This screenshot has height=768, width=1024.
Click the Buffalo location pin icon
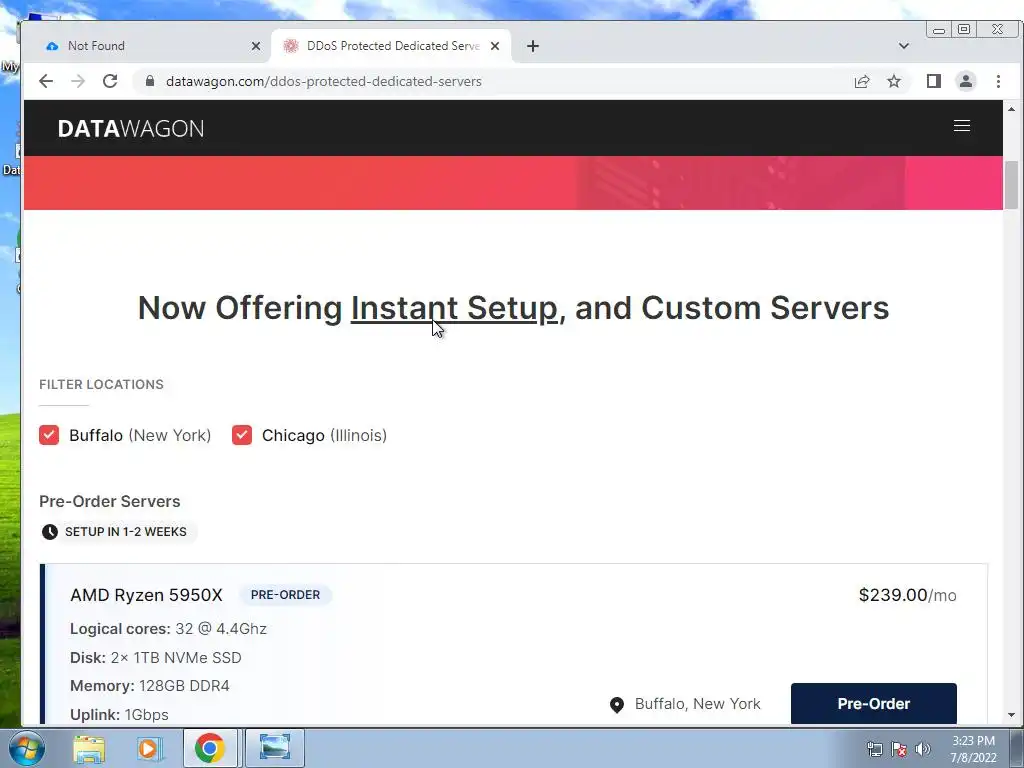pyautogui.click(x=616, y=705)
